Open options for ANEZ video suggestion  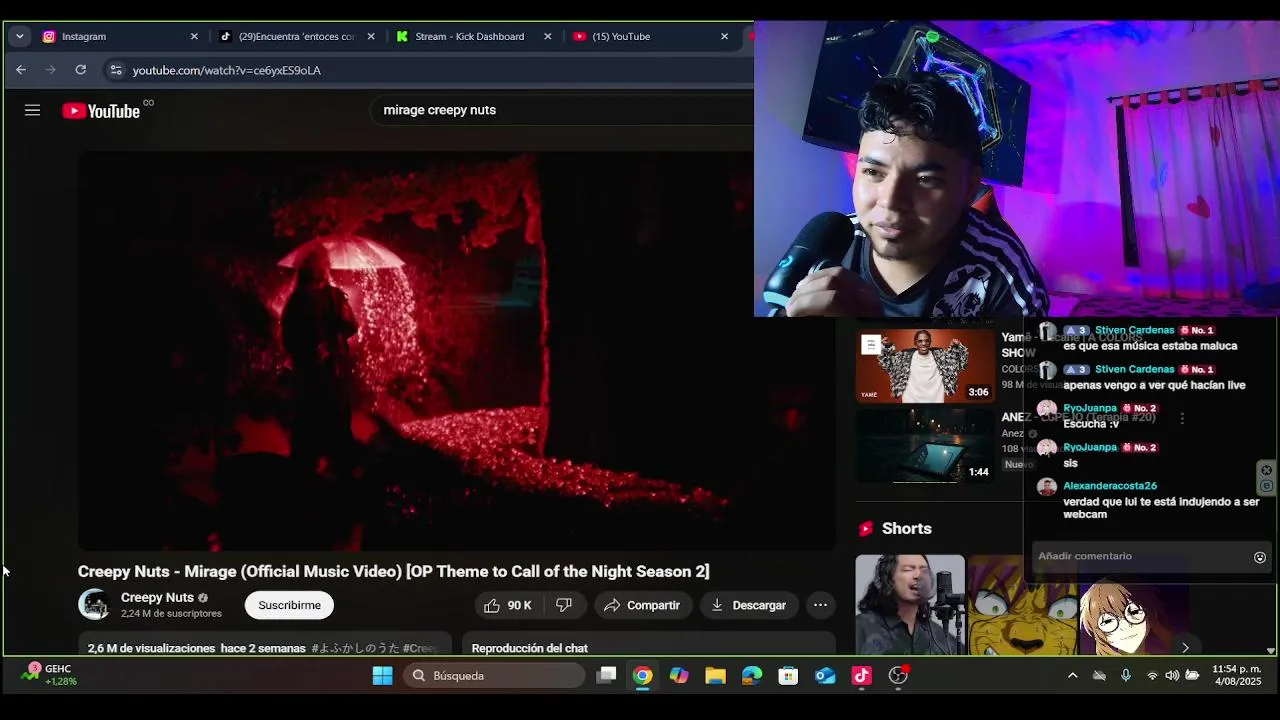pyautogui.click(x=1182, y=419)
